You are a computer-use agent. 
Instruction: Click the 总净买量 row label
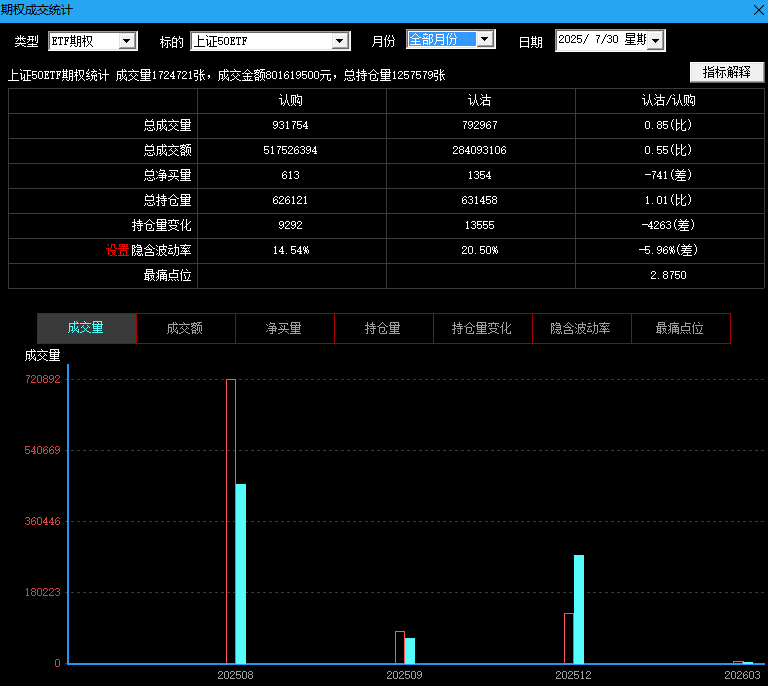(167, 176)
